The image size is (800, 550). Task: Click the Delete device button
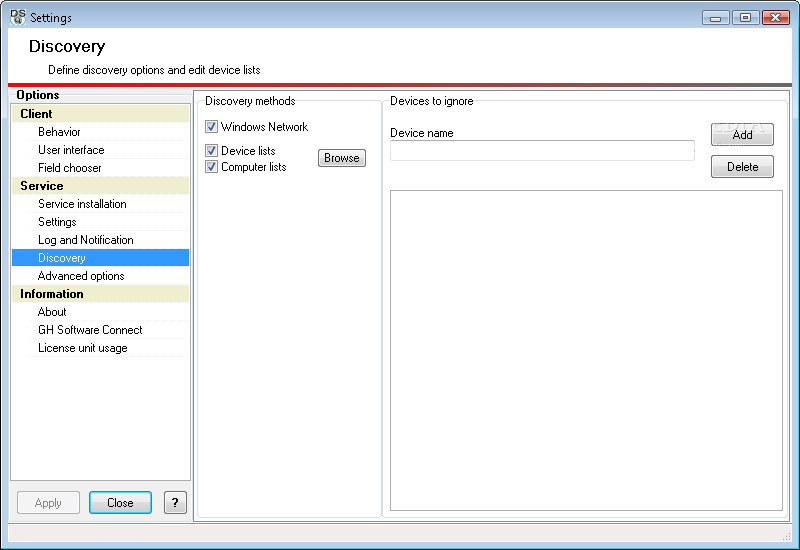tap(742, 167)
